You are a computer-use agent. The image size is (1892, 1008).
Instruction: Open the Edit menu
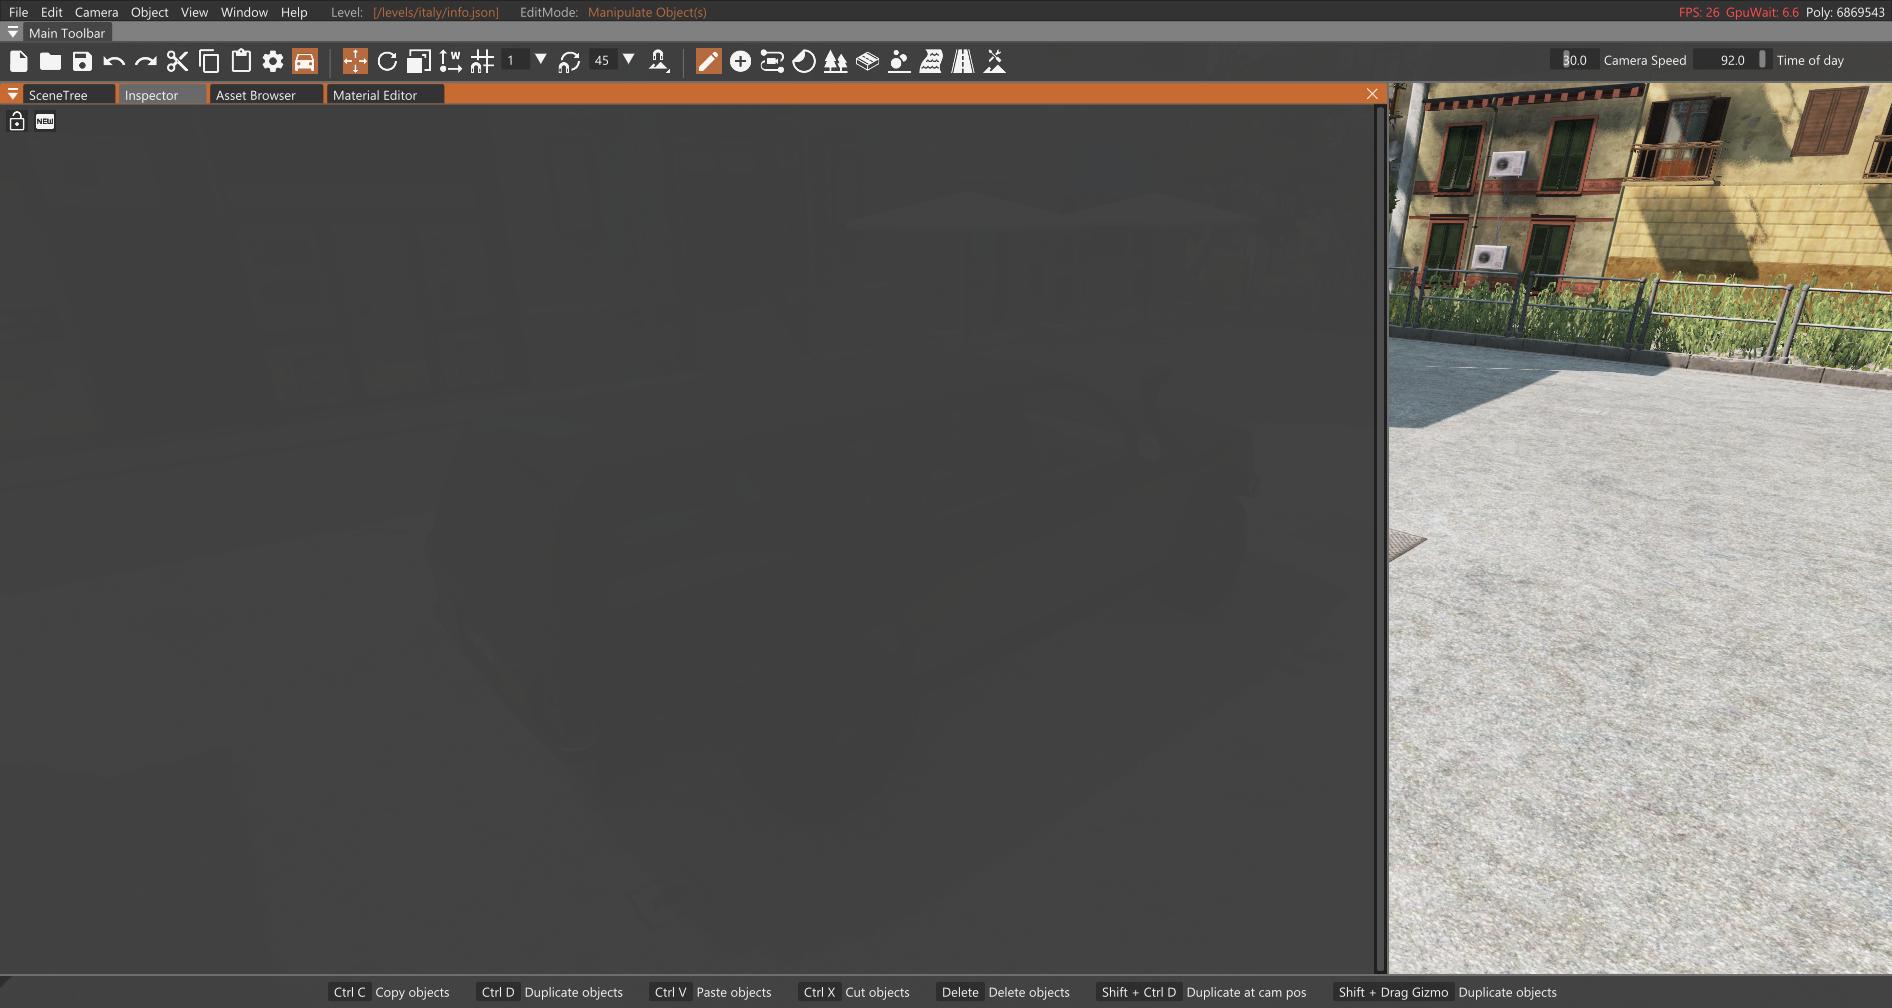click(52, 12)
